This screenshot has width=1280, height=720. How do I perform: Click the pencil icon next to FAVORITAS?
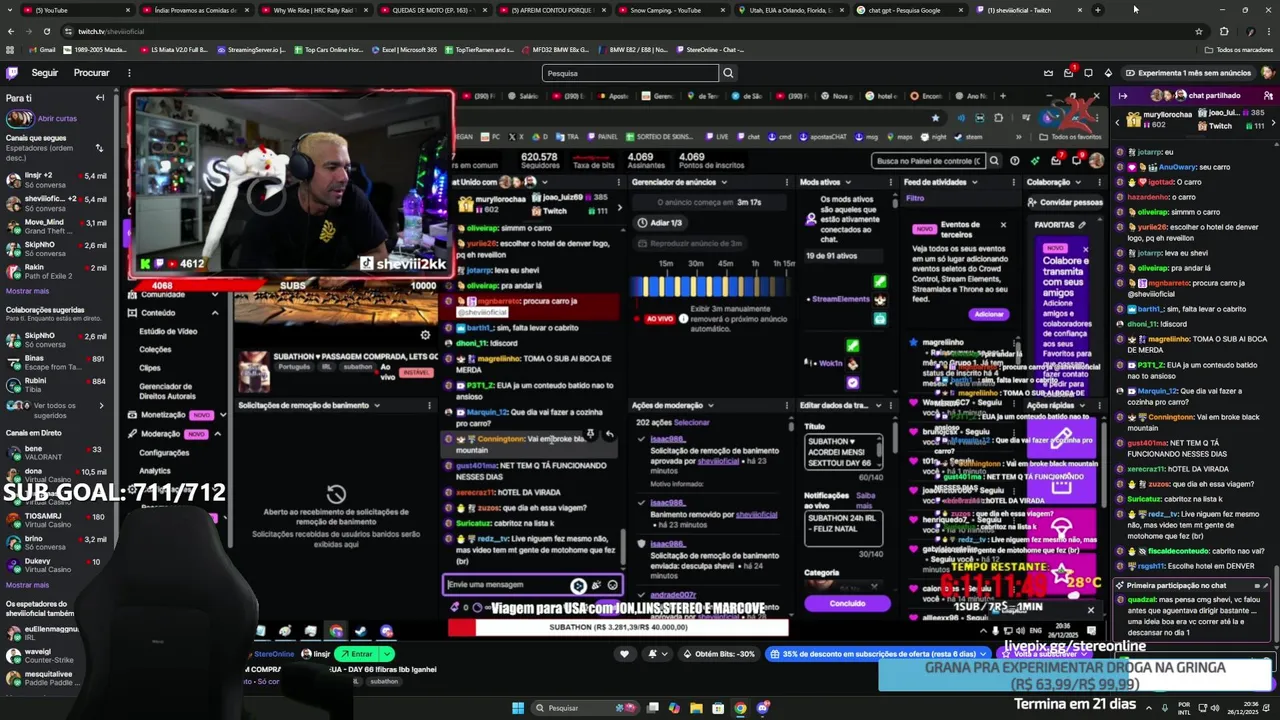coord(1082,225)
